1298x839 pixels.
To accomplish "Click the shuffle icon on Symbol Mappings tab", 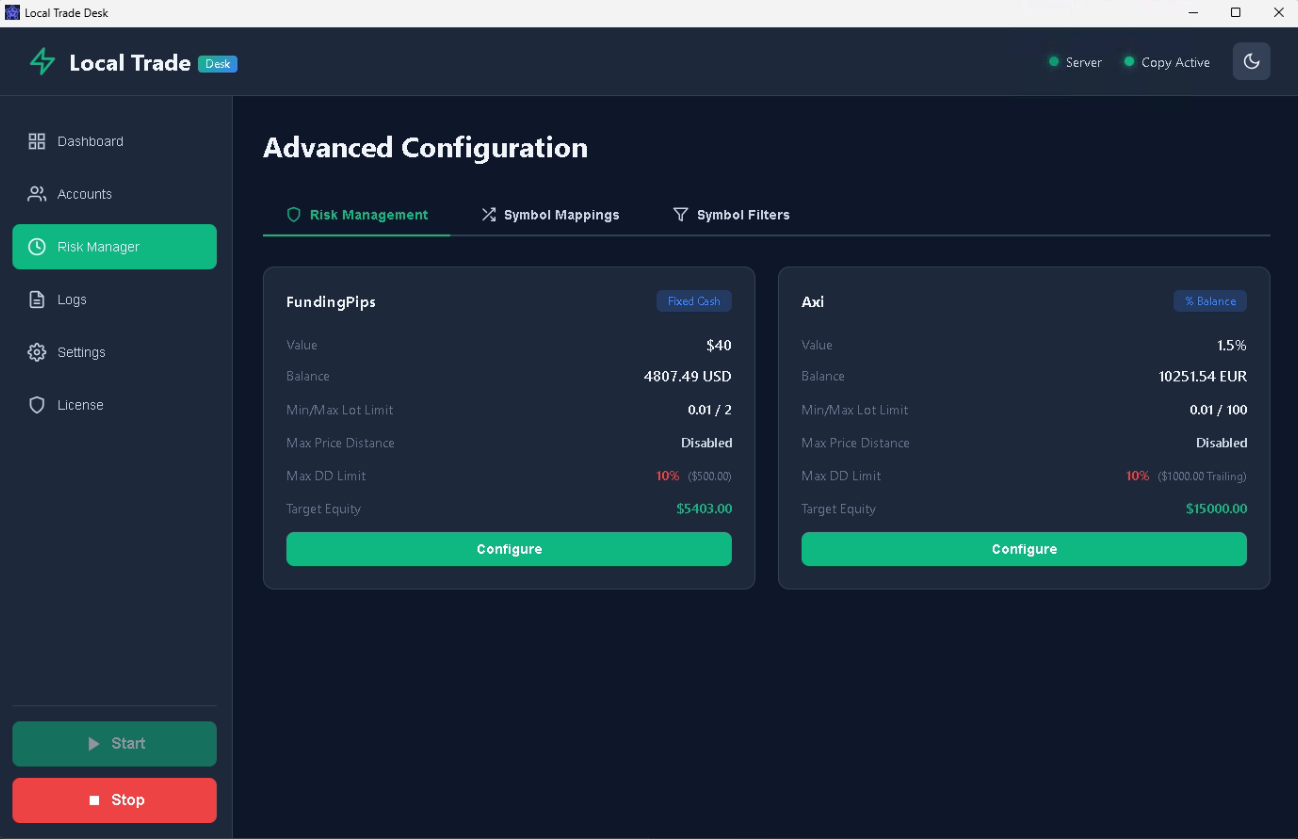I will [x=488, y=214].
